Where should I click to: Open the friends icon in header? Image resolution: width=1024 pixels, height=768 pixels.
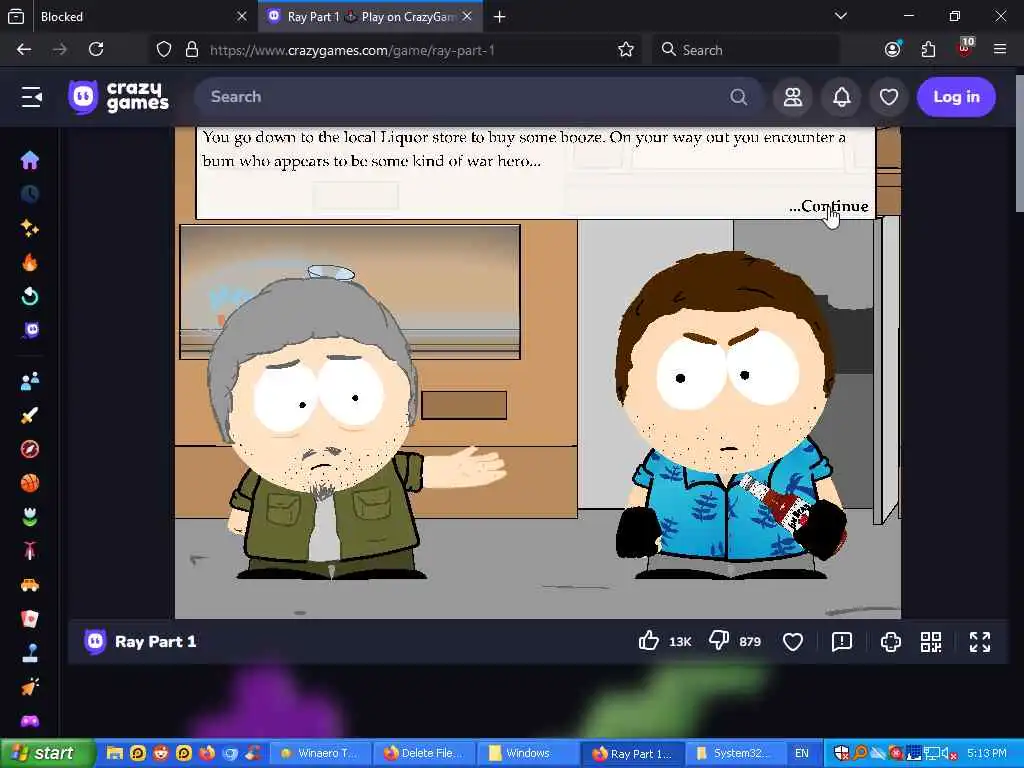(x=793, y=97)
